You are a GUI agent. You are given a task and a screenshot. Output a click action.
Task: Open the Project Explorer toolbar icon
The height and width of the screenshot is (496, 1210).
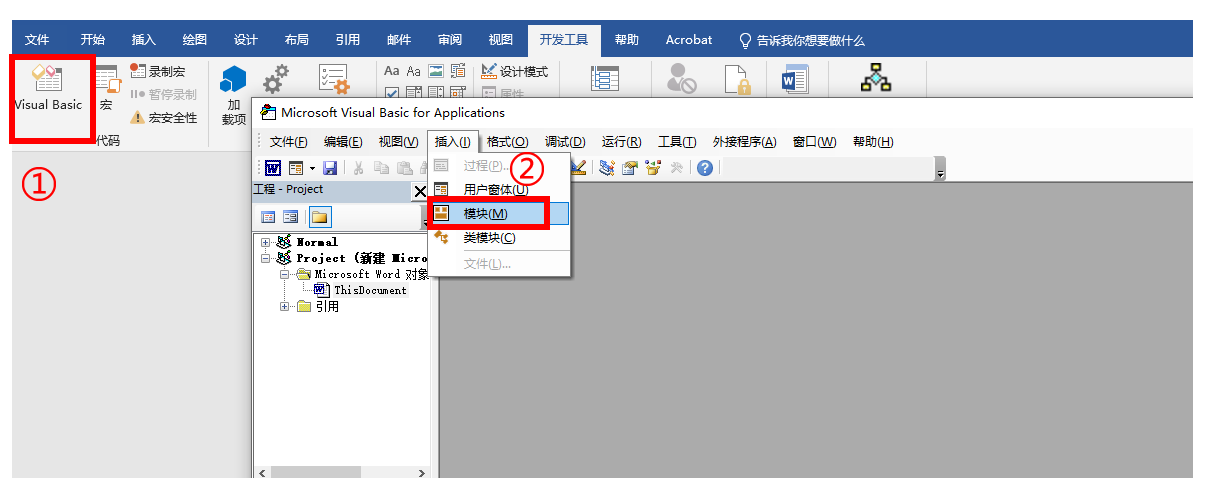pyautogui.click(x=606, y=168)
